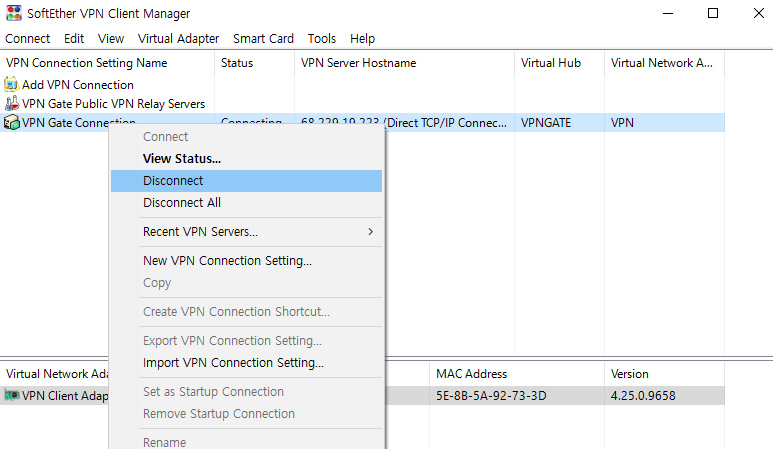Viewport: 773px width, 449px height.
Task: Sort by VPN Server Hostname column
Action: (x=404, y=63)
